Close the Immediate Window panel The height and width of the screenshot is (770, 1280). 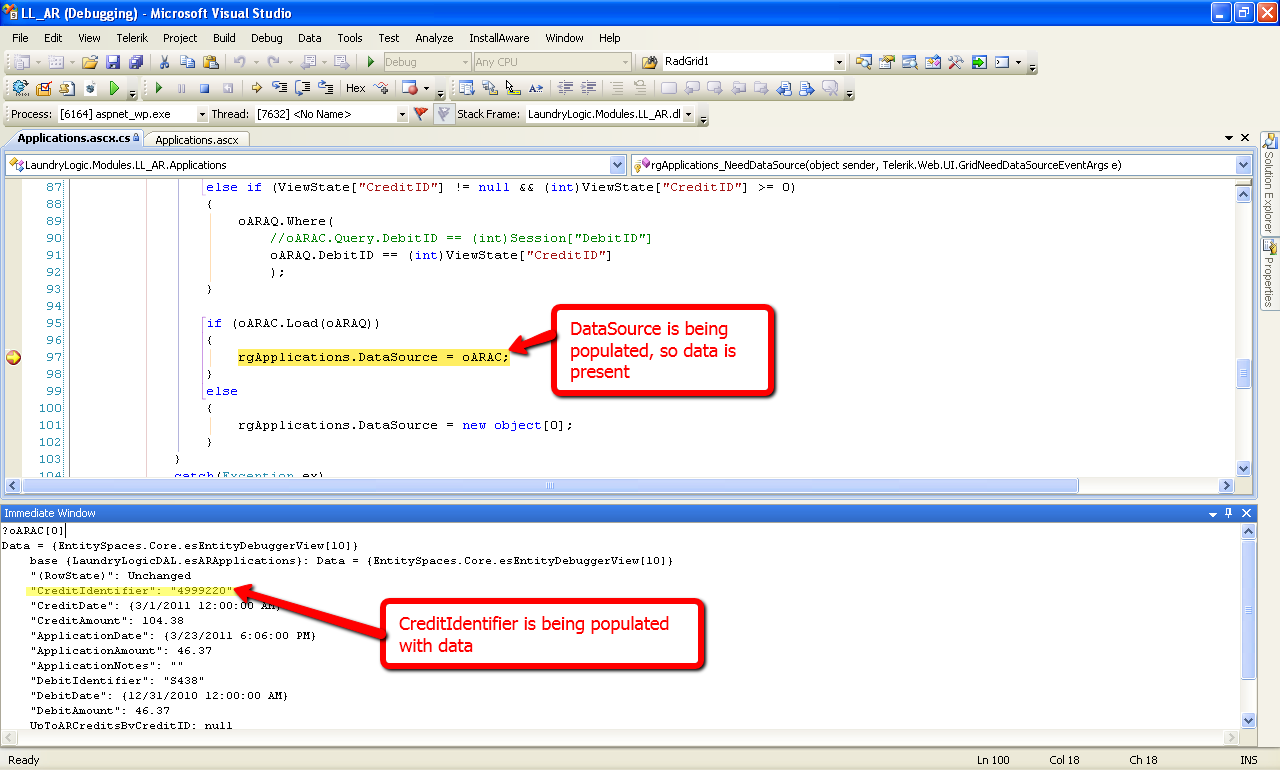coord(1246,513)
